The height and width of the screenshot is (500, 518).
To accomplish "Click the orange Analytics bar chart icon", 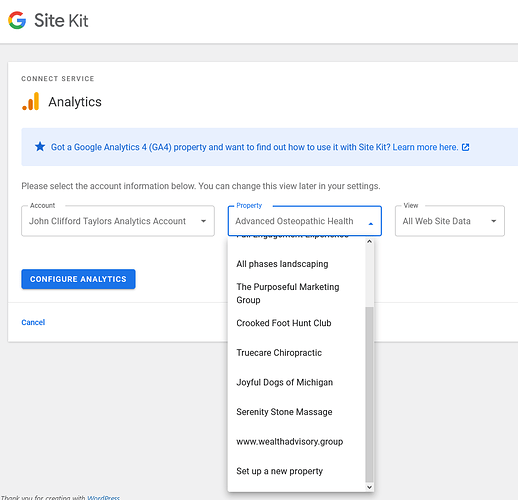I will click(31, 101).
